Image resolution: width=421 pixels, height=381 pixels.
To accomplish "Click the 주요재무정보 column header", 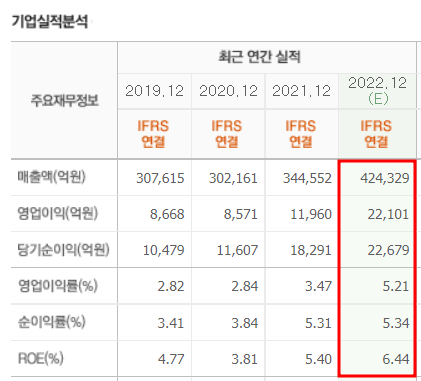I will click(x=65, y=100).
